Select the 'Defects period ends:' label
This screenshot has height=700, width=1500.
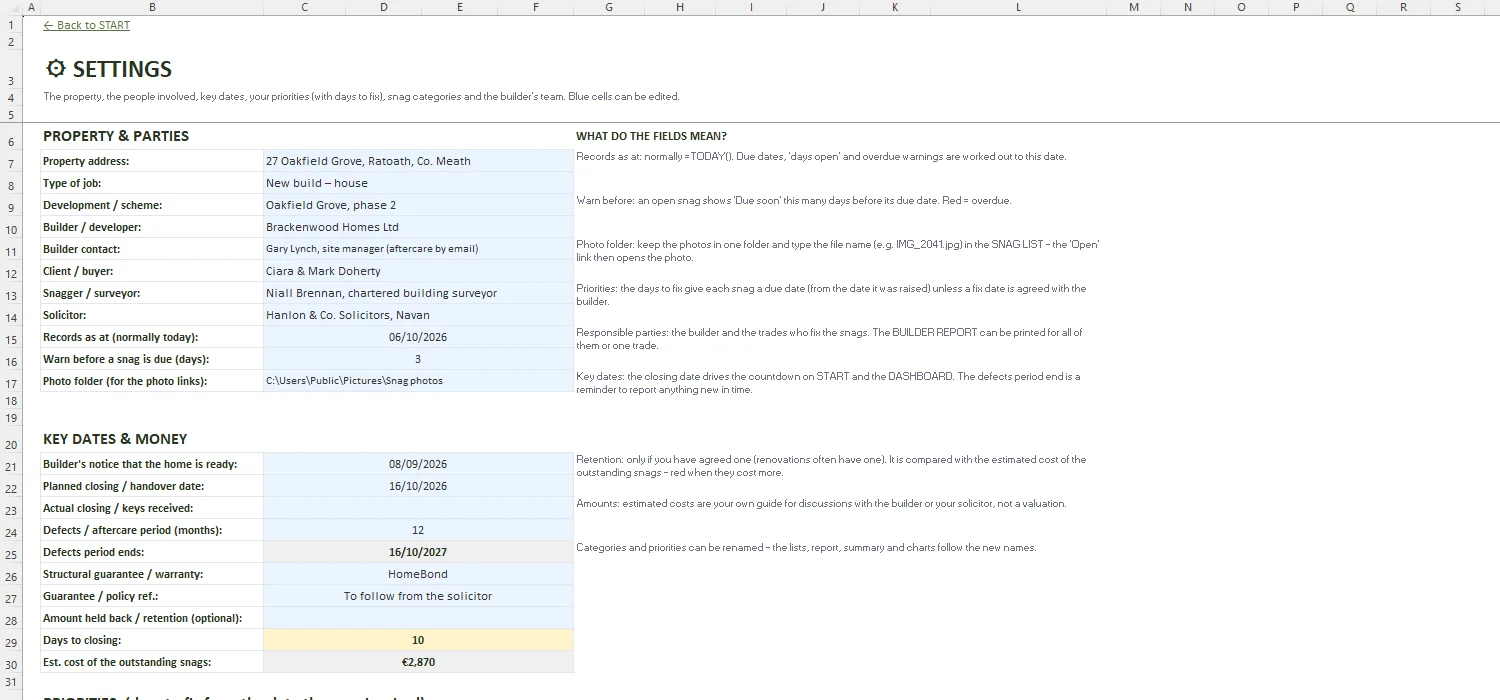[152, 552]
